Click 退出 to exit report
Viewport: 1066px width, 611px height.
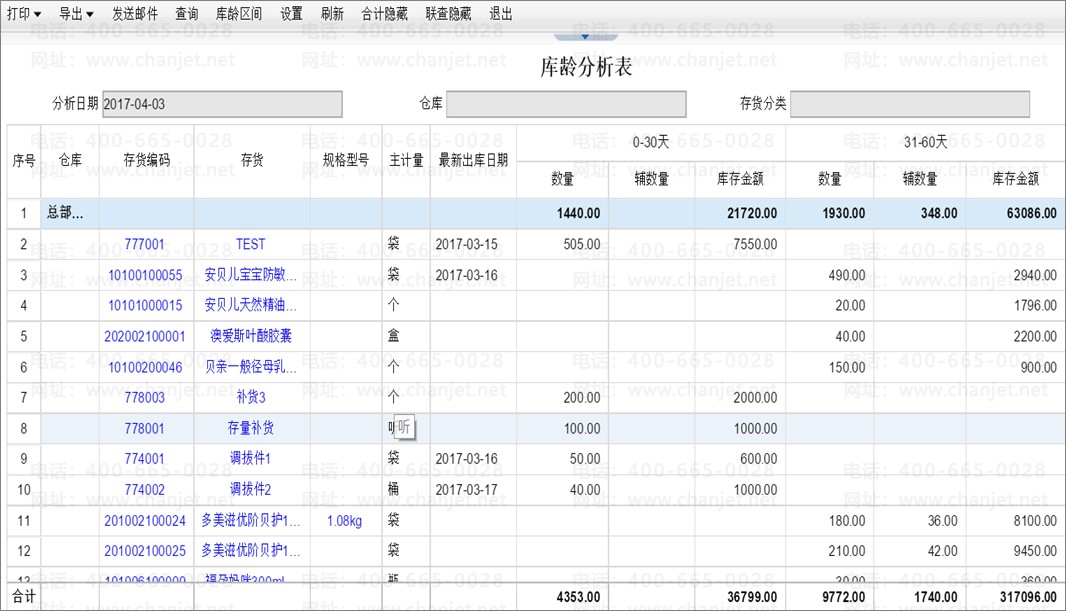(501, 14)
